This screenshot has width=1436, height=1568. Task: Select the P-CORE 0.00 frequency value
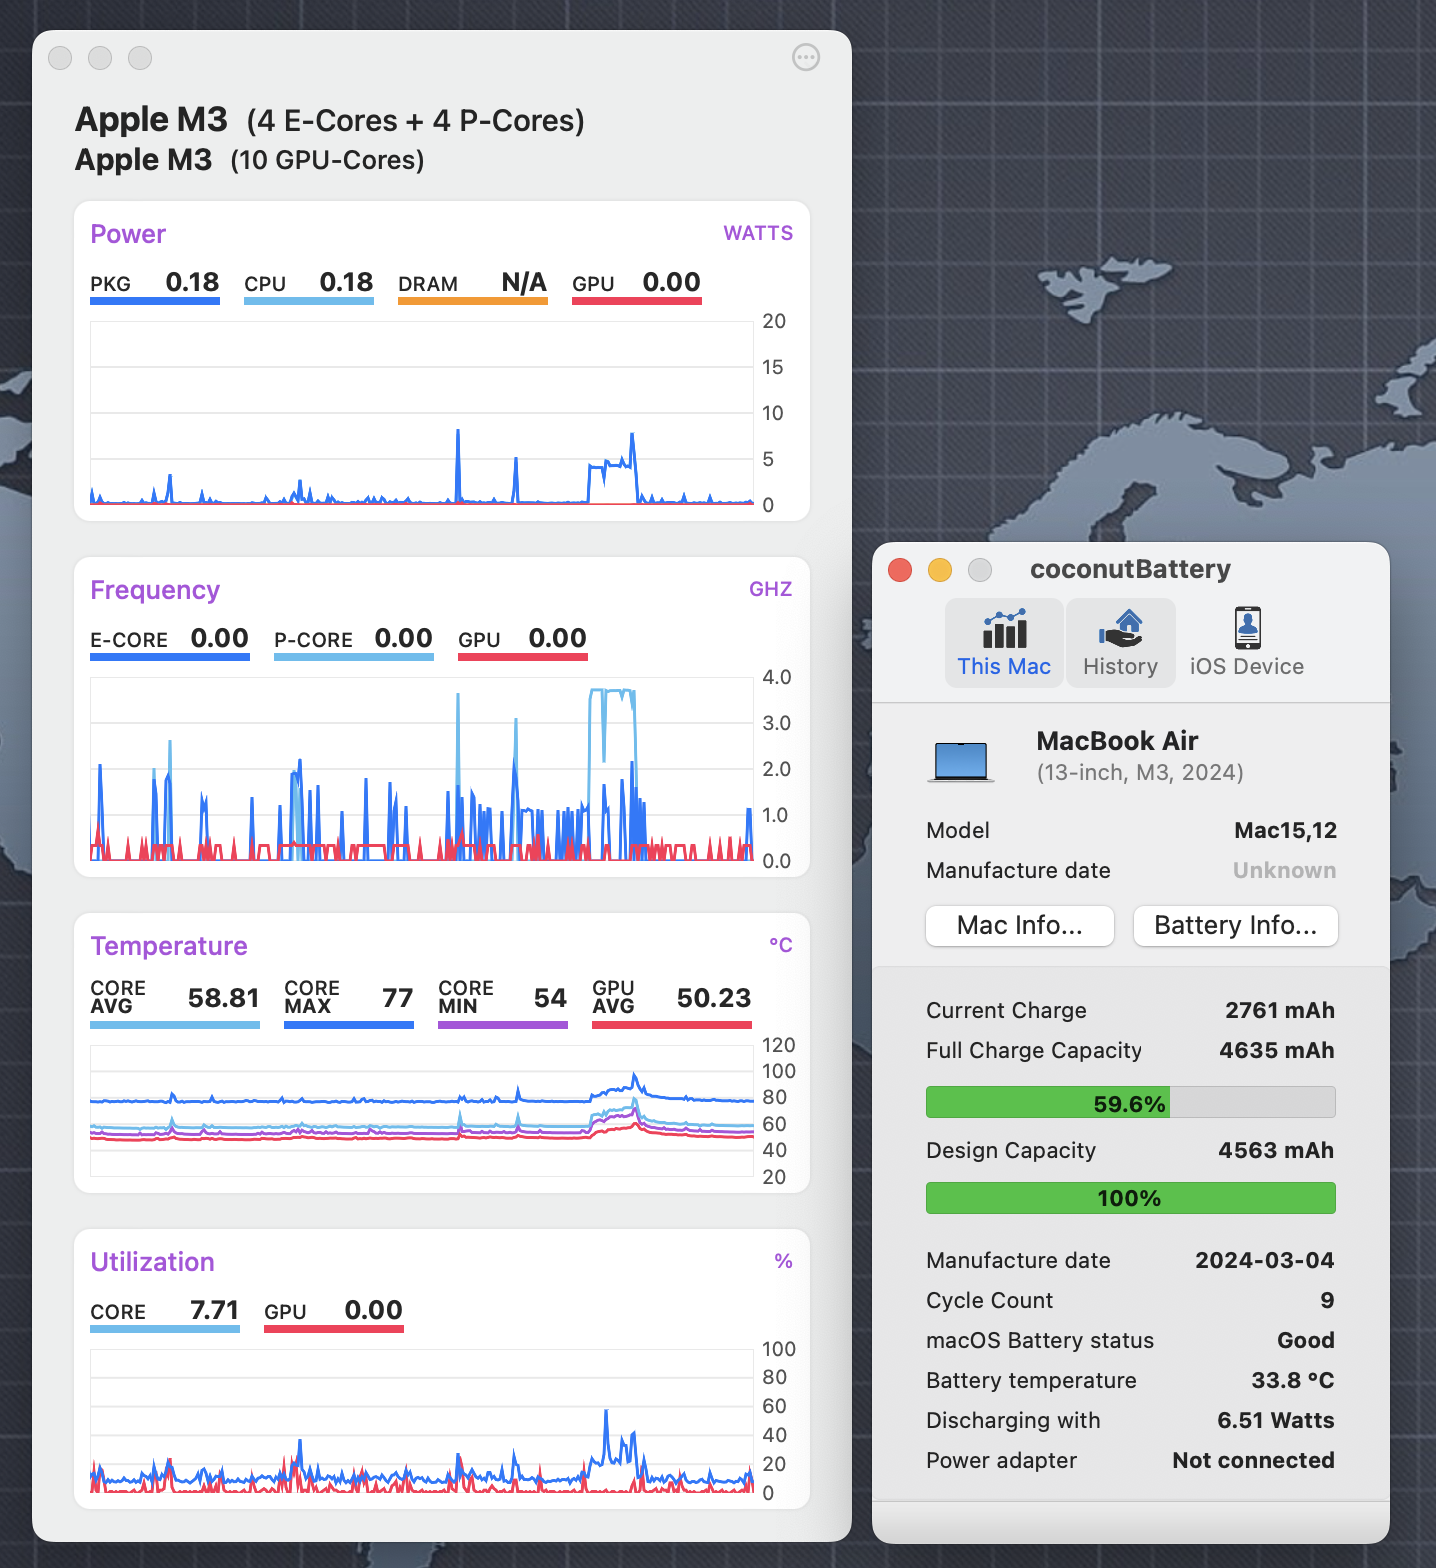tap(354, 641)
